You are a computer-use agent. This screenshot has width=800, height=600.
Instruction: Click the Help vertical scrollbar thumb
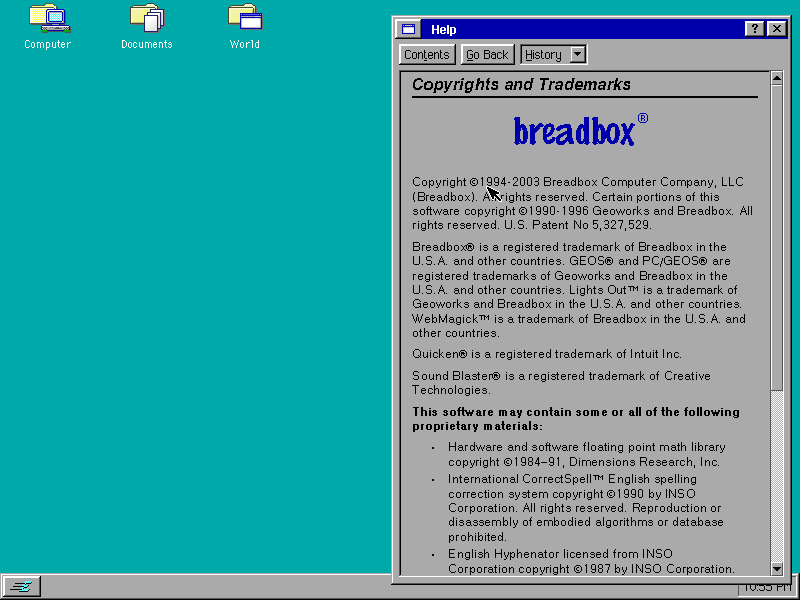point(777,238)
